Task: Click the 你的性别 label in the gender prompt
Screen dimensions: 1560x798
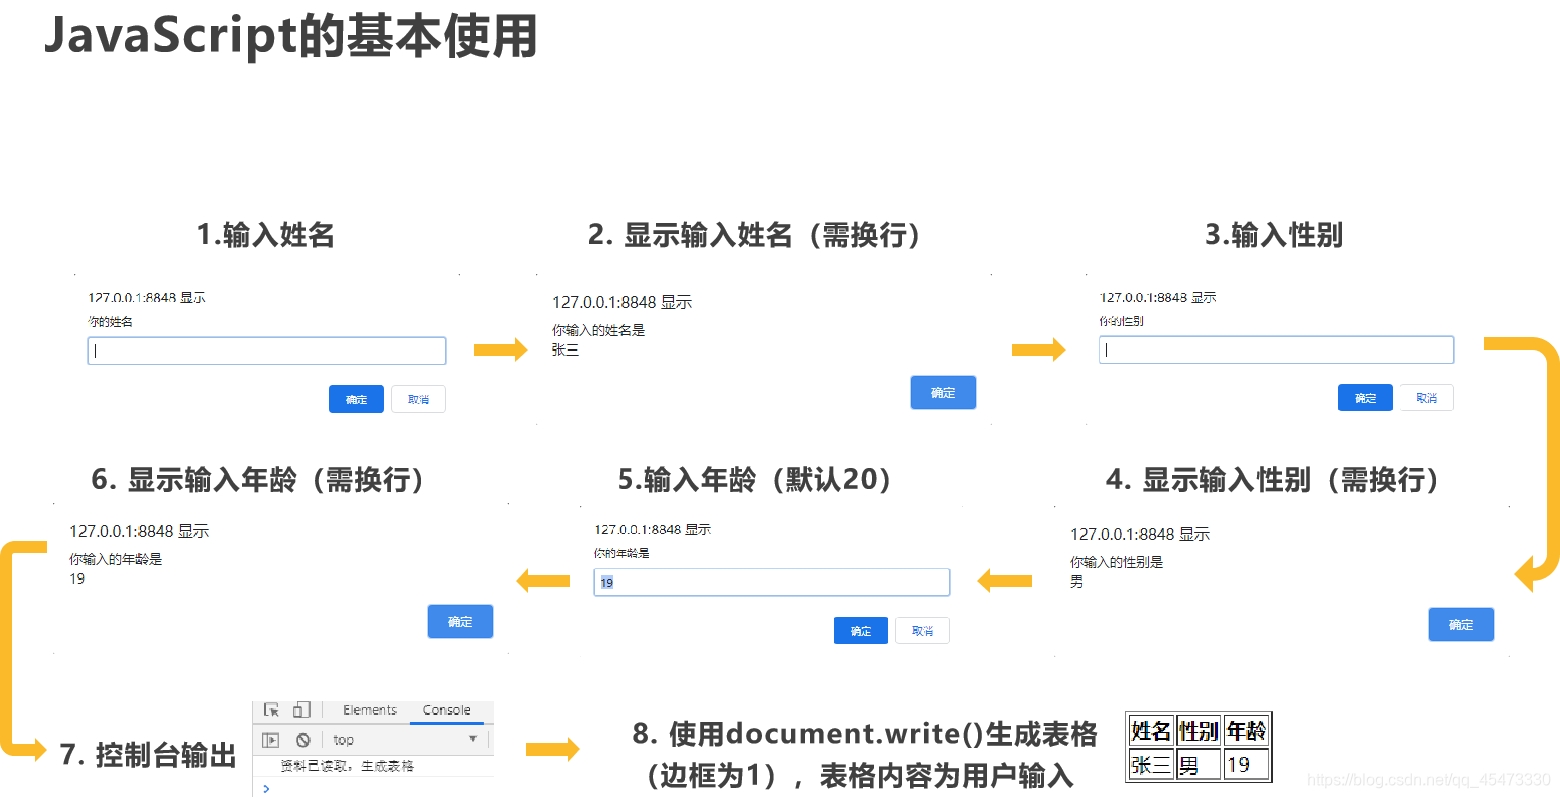Action: pos(1121,321)
